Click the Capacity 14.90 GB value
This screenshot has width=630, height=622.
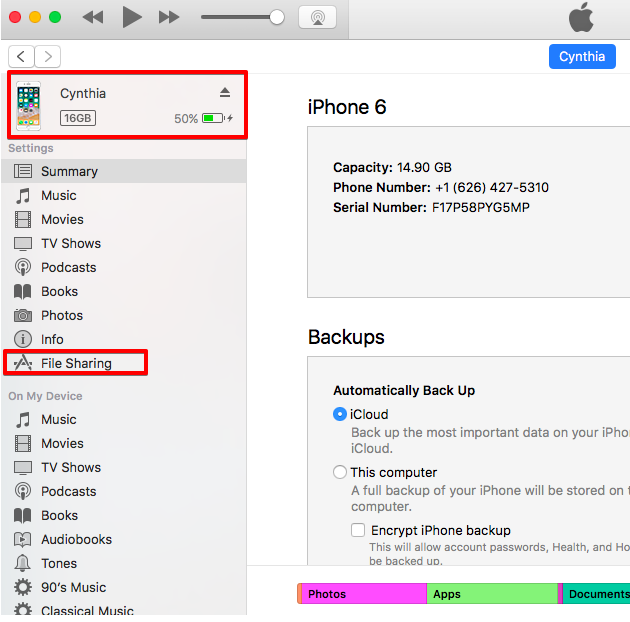pos(424,167)
